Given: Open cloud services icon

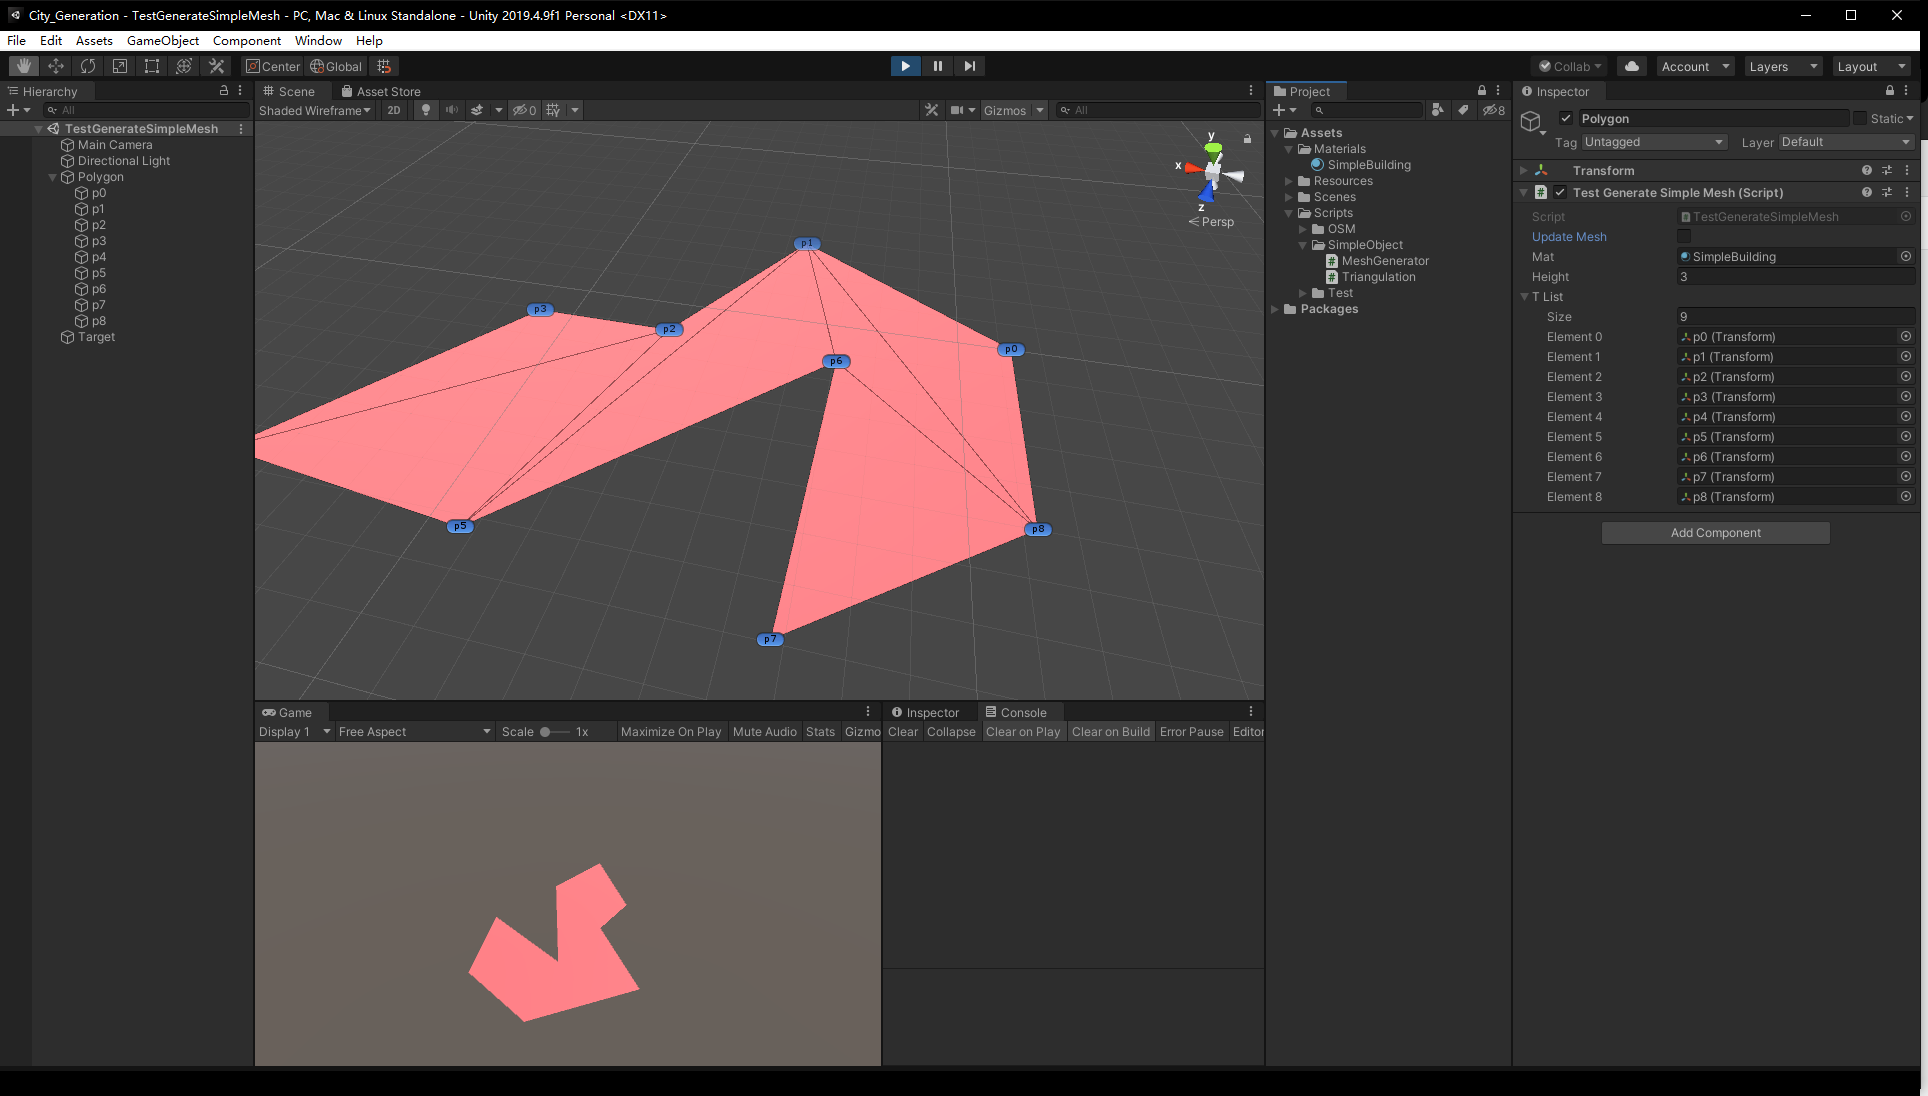Looking at the screenshot, I should click(1632, 66).
